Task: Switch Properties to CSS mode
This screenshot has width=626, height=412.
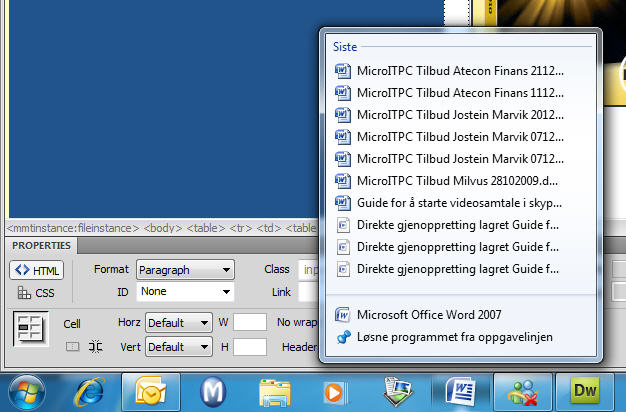Action: (x=36, y=293)
